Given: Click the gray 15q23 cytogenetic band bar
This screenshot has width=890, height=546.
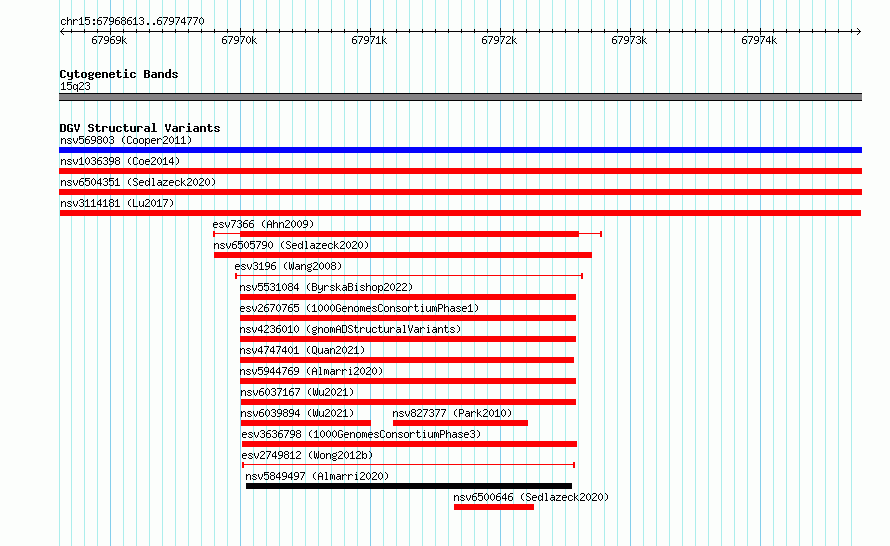Looking at the screenshot, I should click(x=460, y=97).
